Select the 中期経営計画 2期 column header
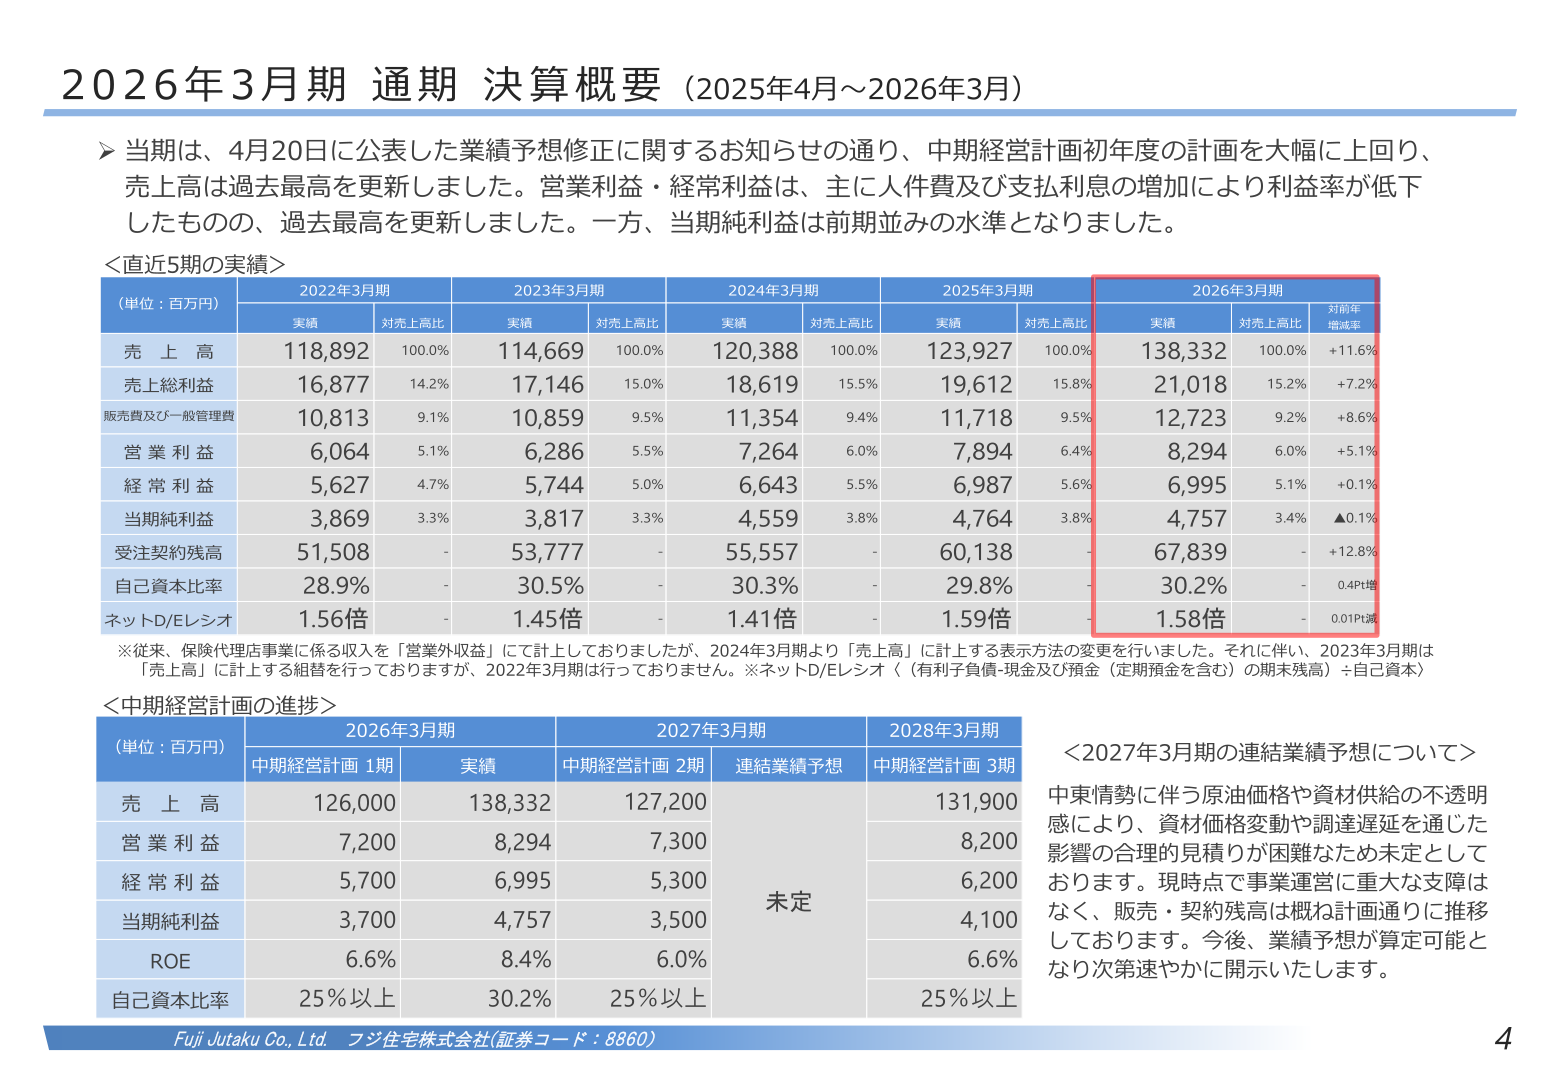 633,766
